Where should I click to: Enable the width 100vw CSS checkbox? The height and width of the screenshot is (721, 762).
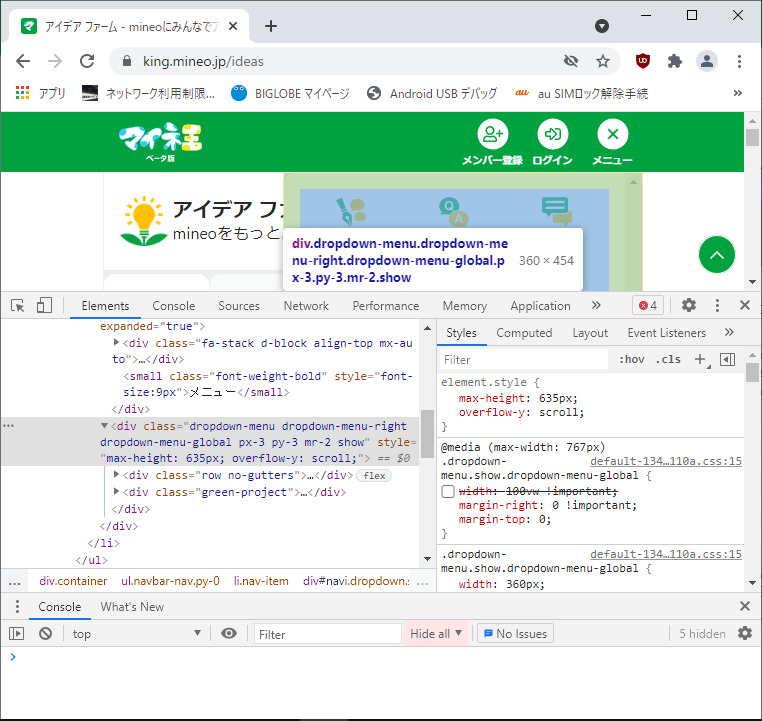pos(448,491)
